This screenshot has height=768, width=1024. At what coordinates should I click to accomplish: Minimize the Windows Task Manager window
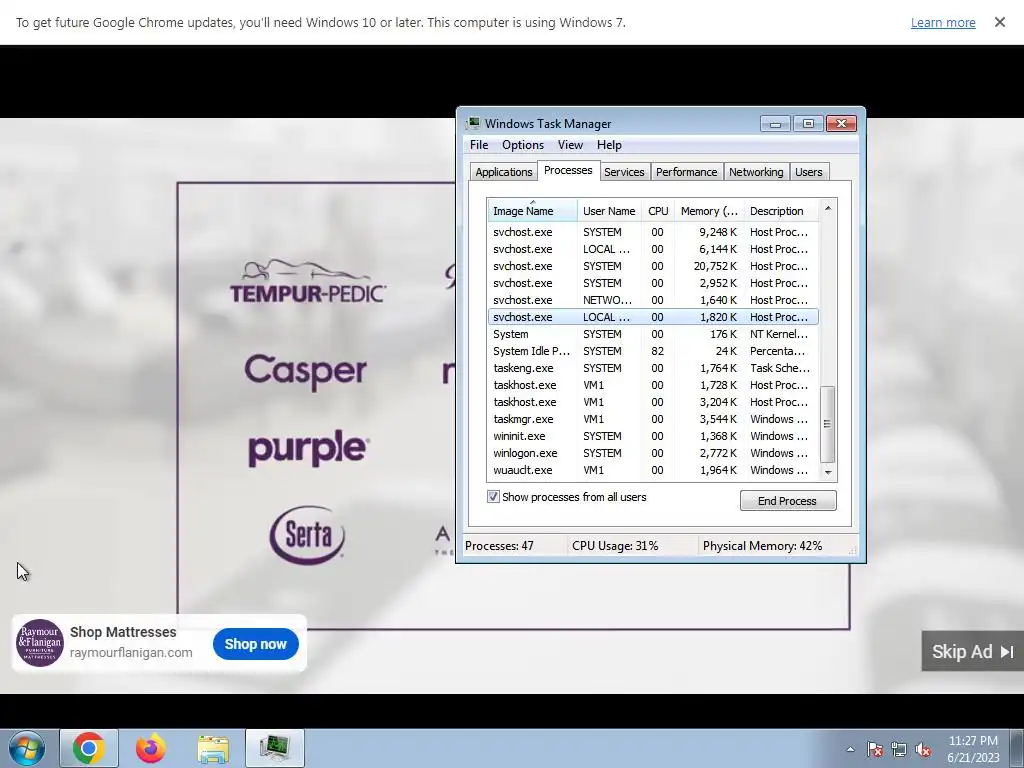pyautogui.click(x=775, y=124)
